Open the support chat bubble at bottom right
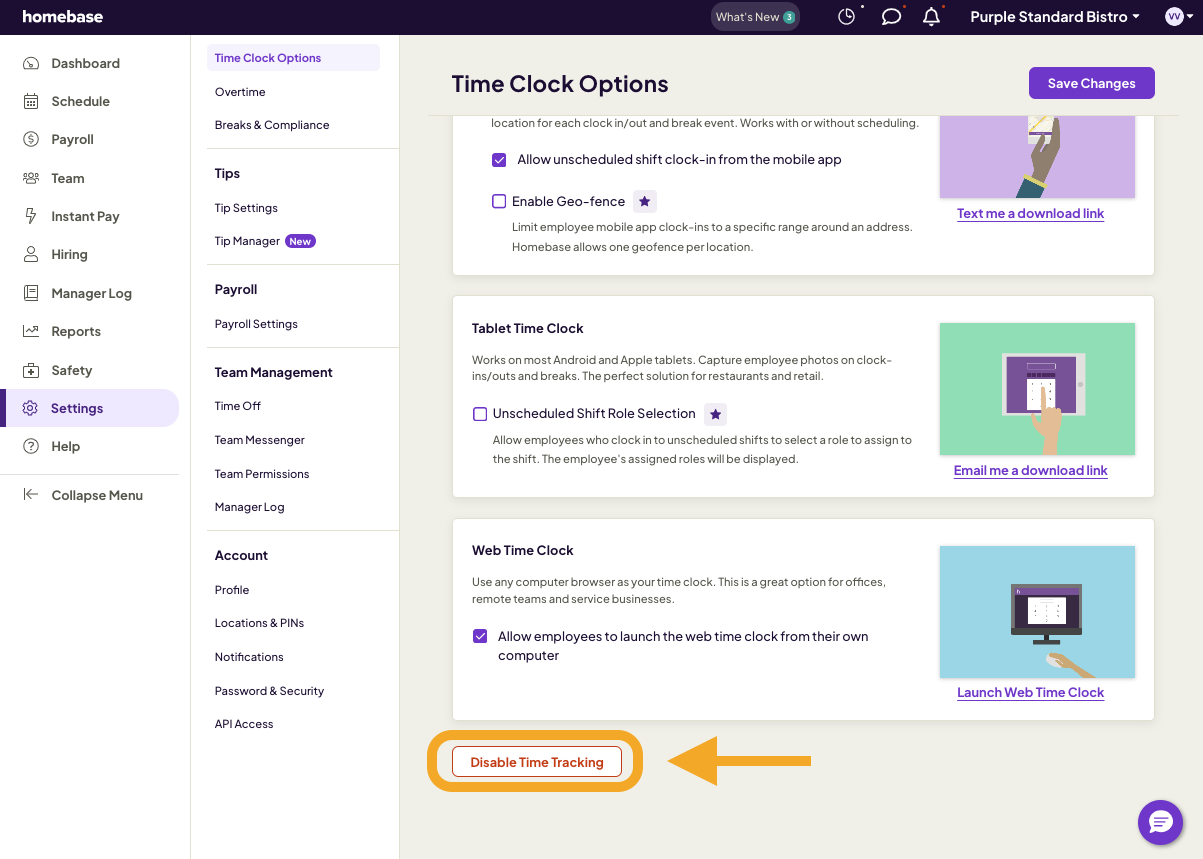 (1160, 822)
